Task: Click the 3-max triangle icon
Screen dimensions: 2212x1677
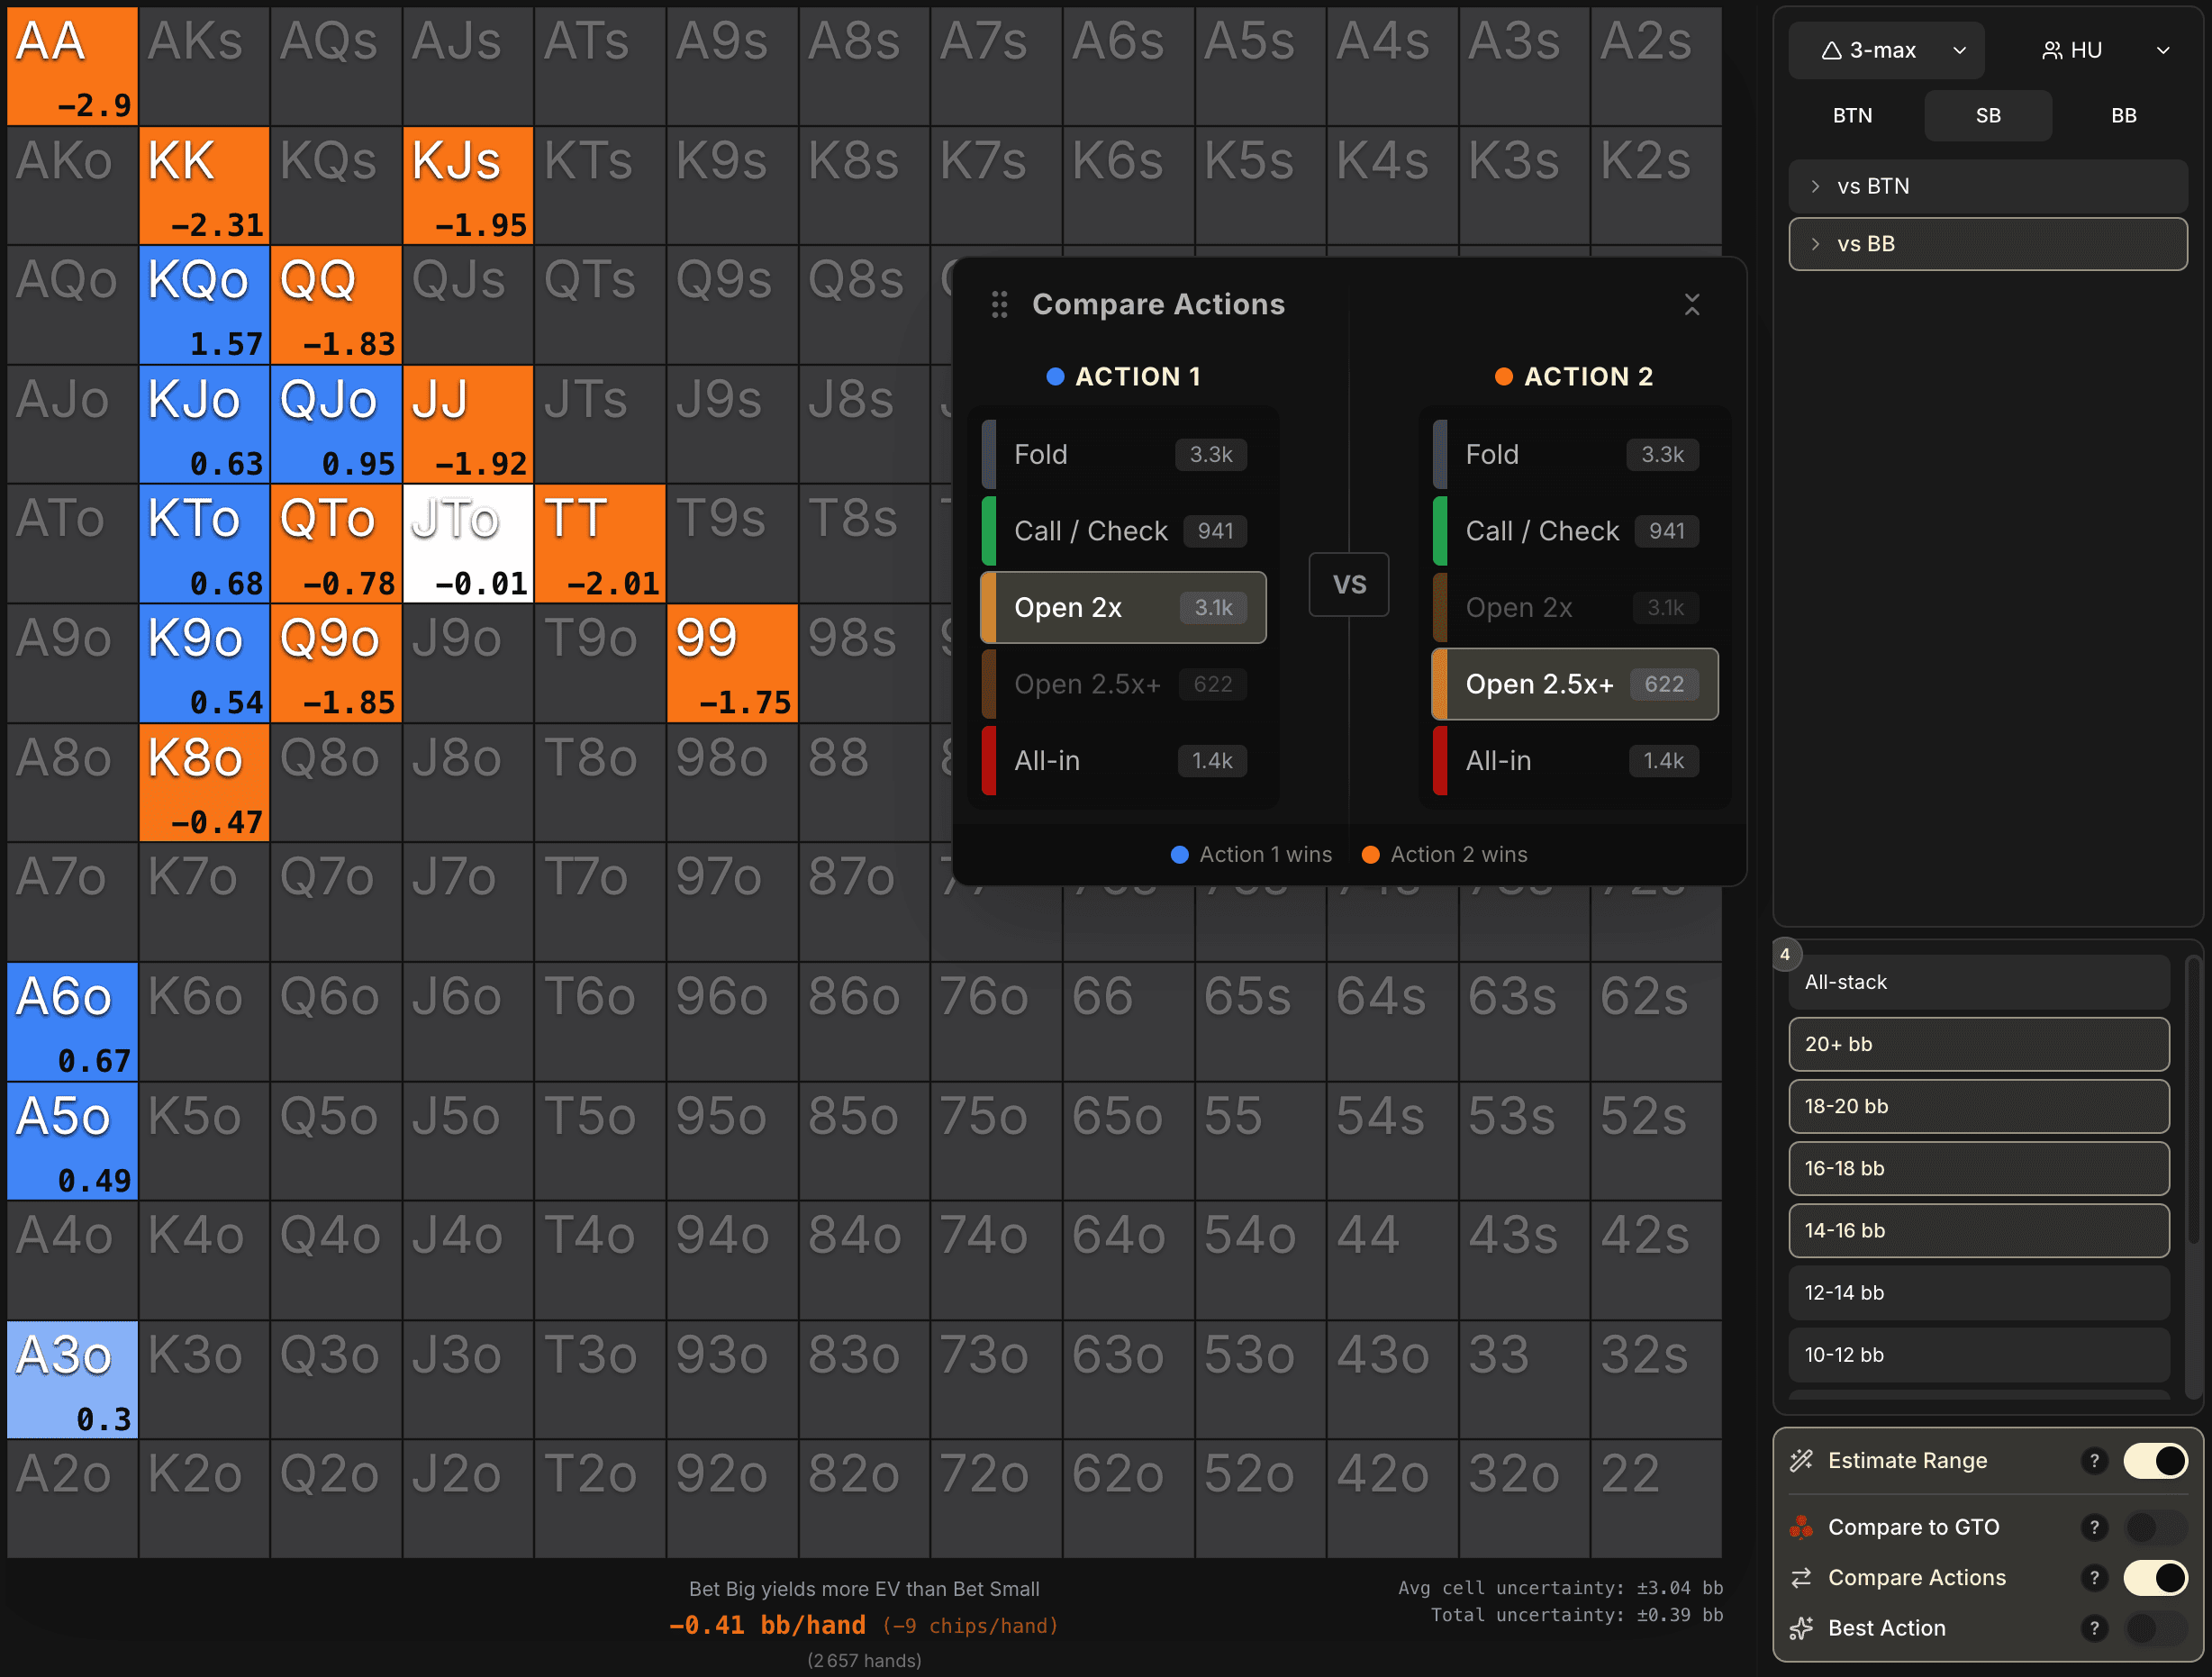Action: (1831, 50)
